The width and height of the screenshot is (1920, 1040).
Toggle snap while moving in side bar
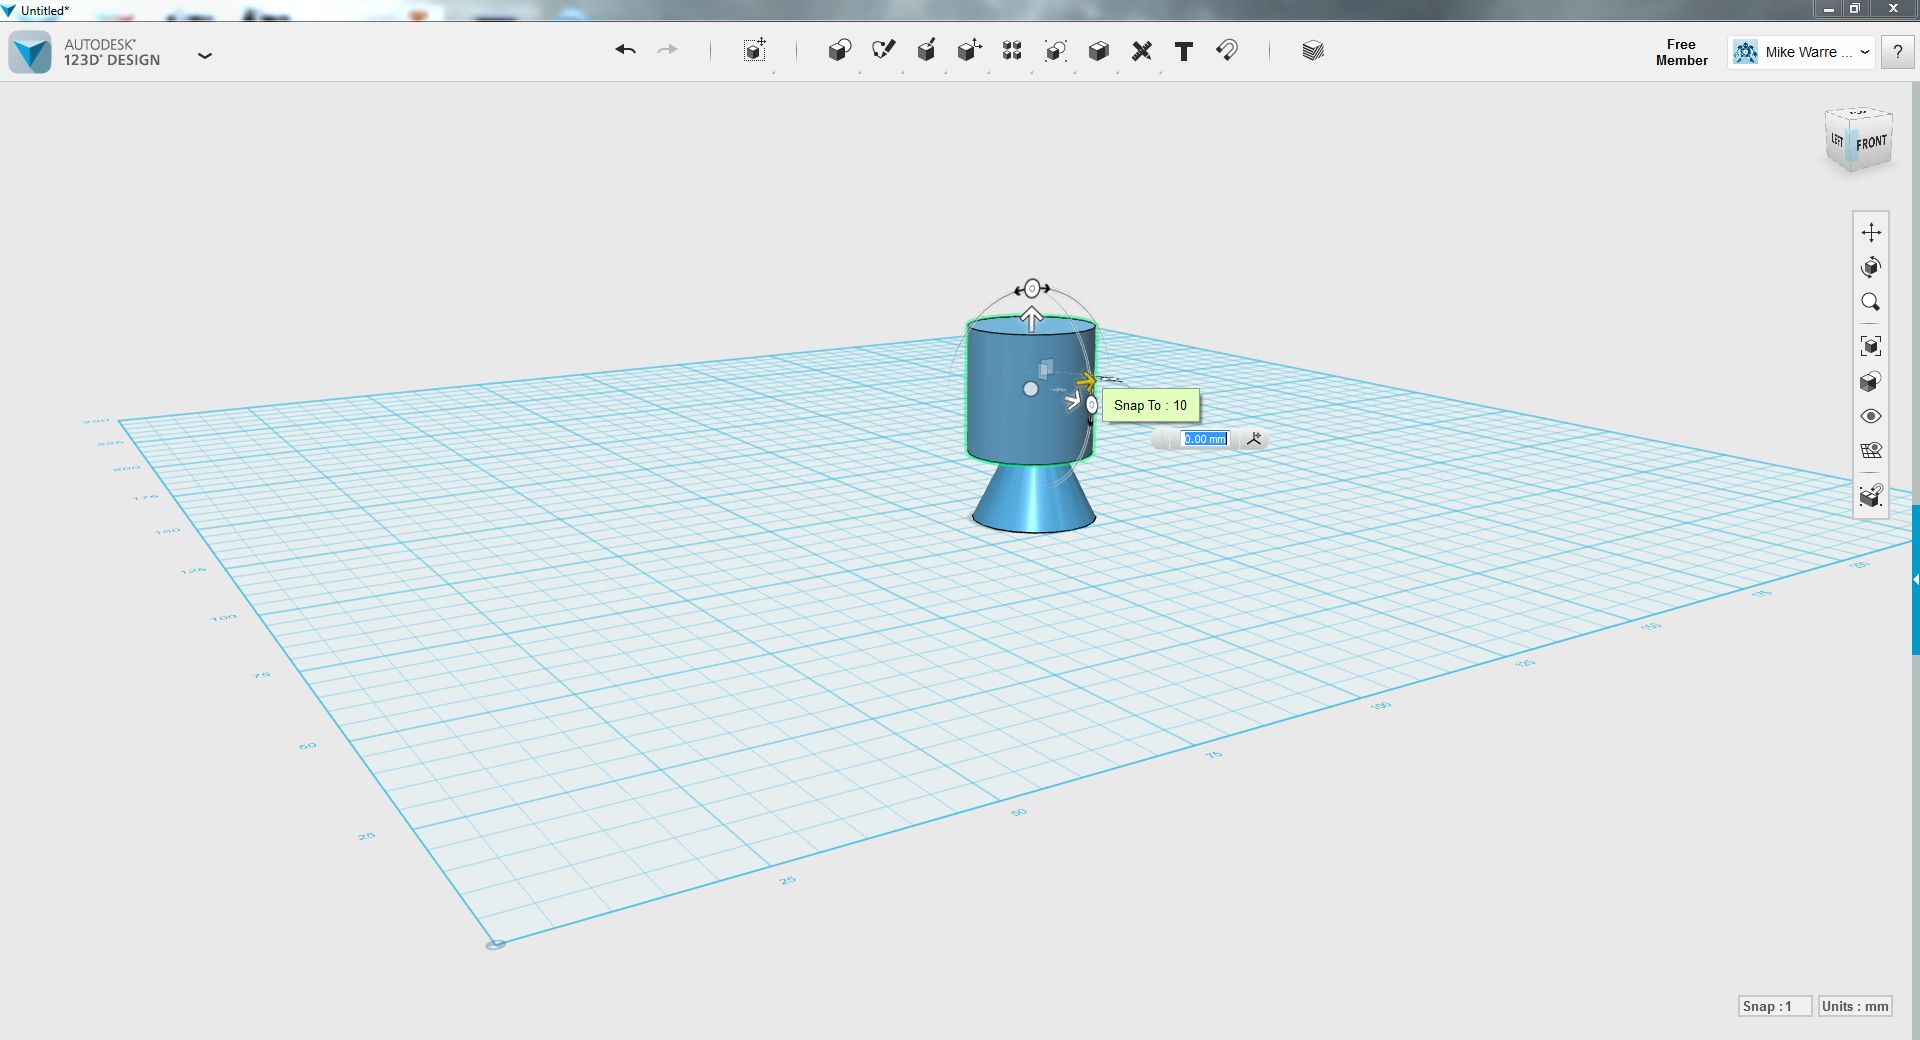(x=1871, y=496)
